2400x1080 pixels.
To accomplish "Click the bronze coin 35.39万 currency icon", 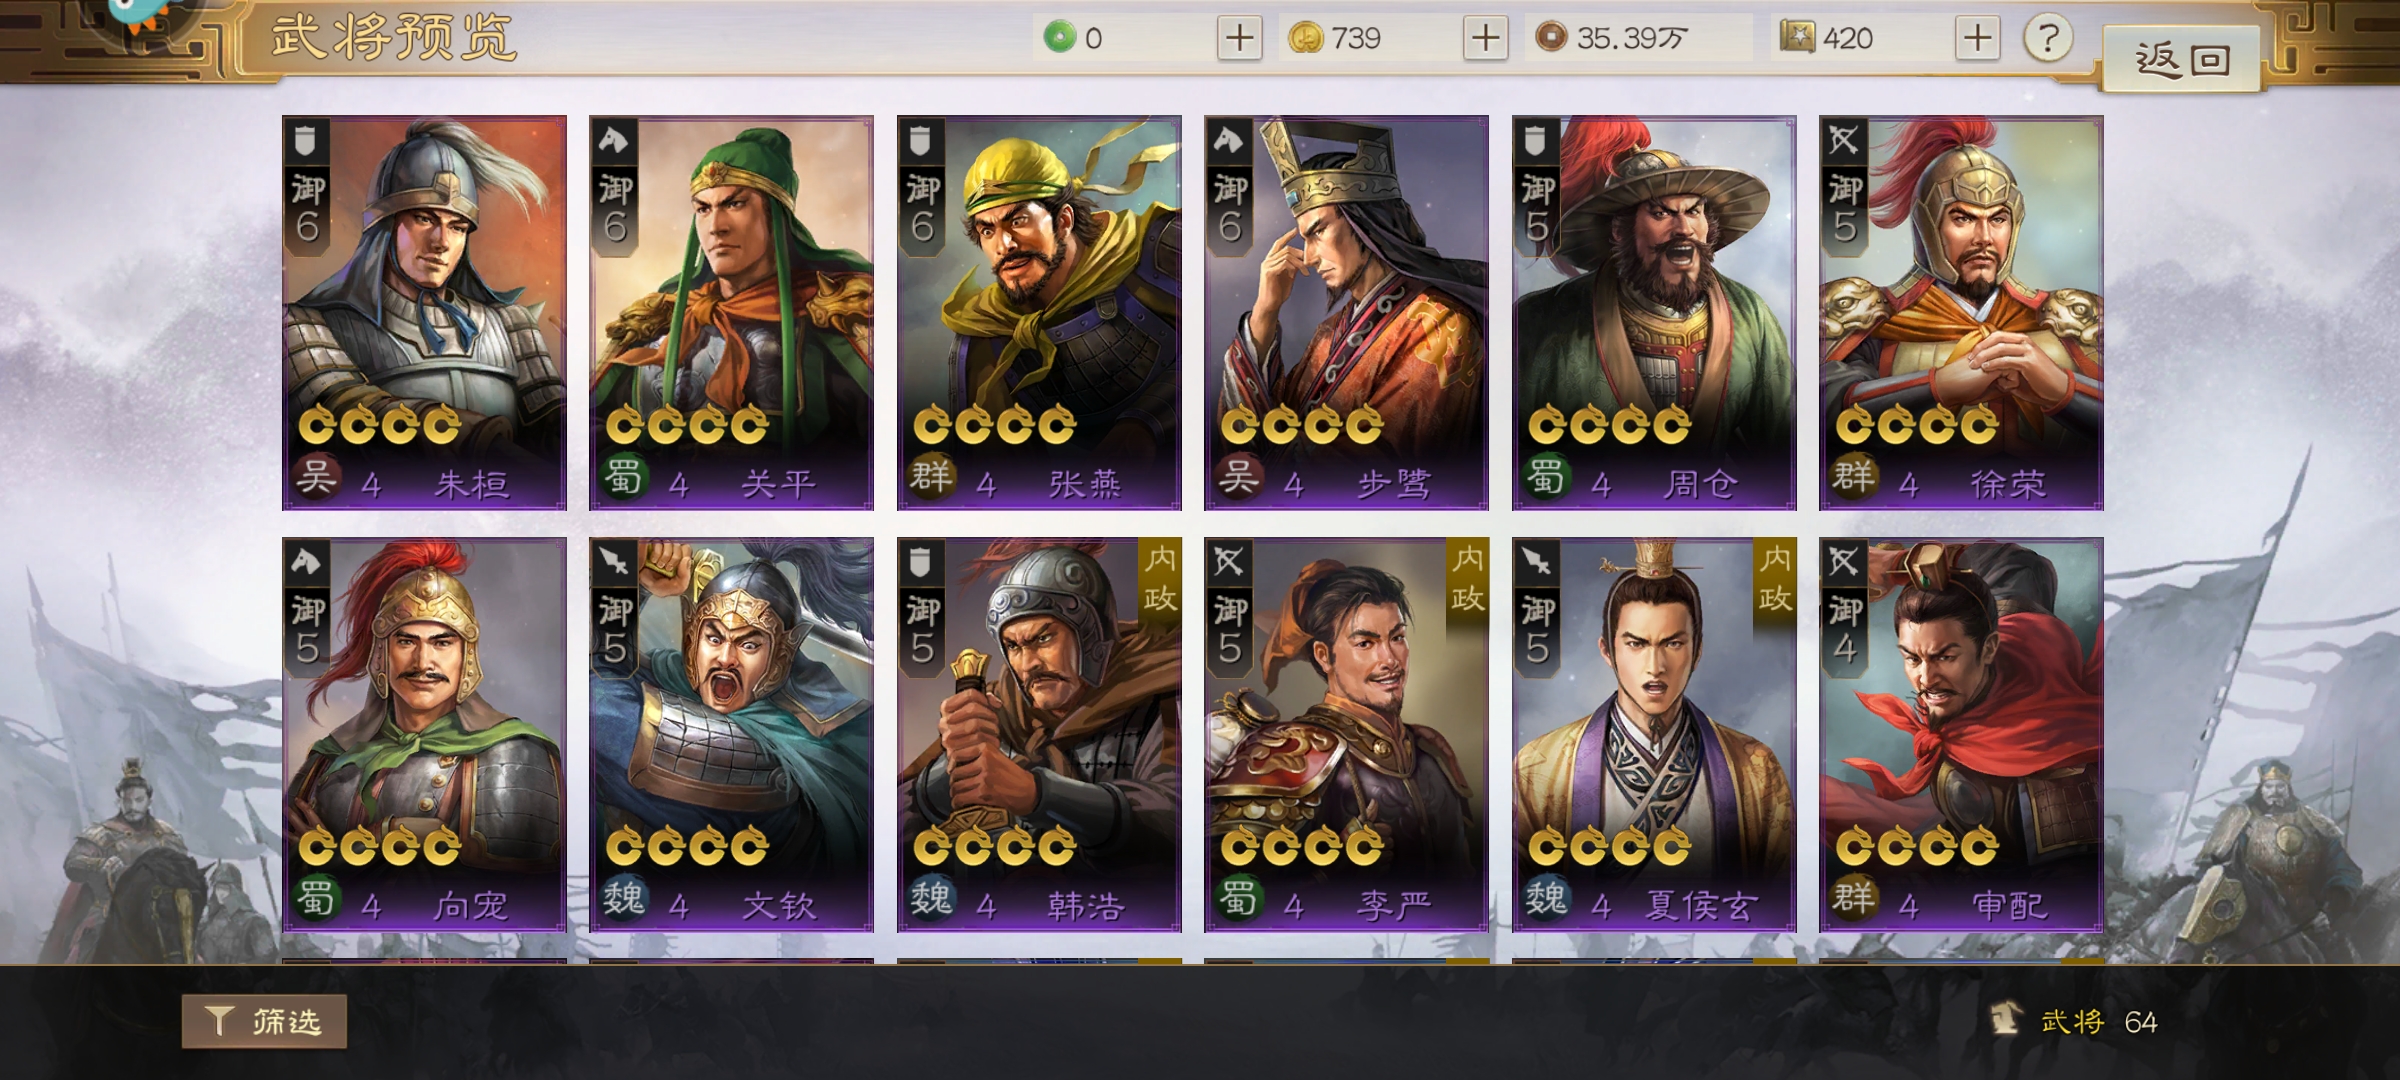I will 1551,38.
